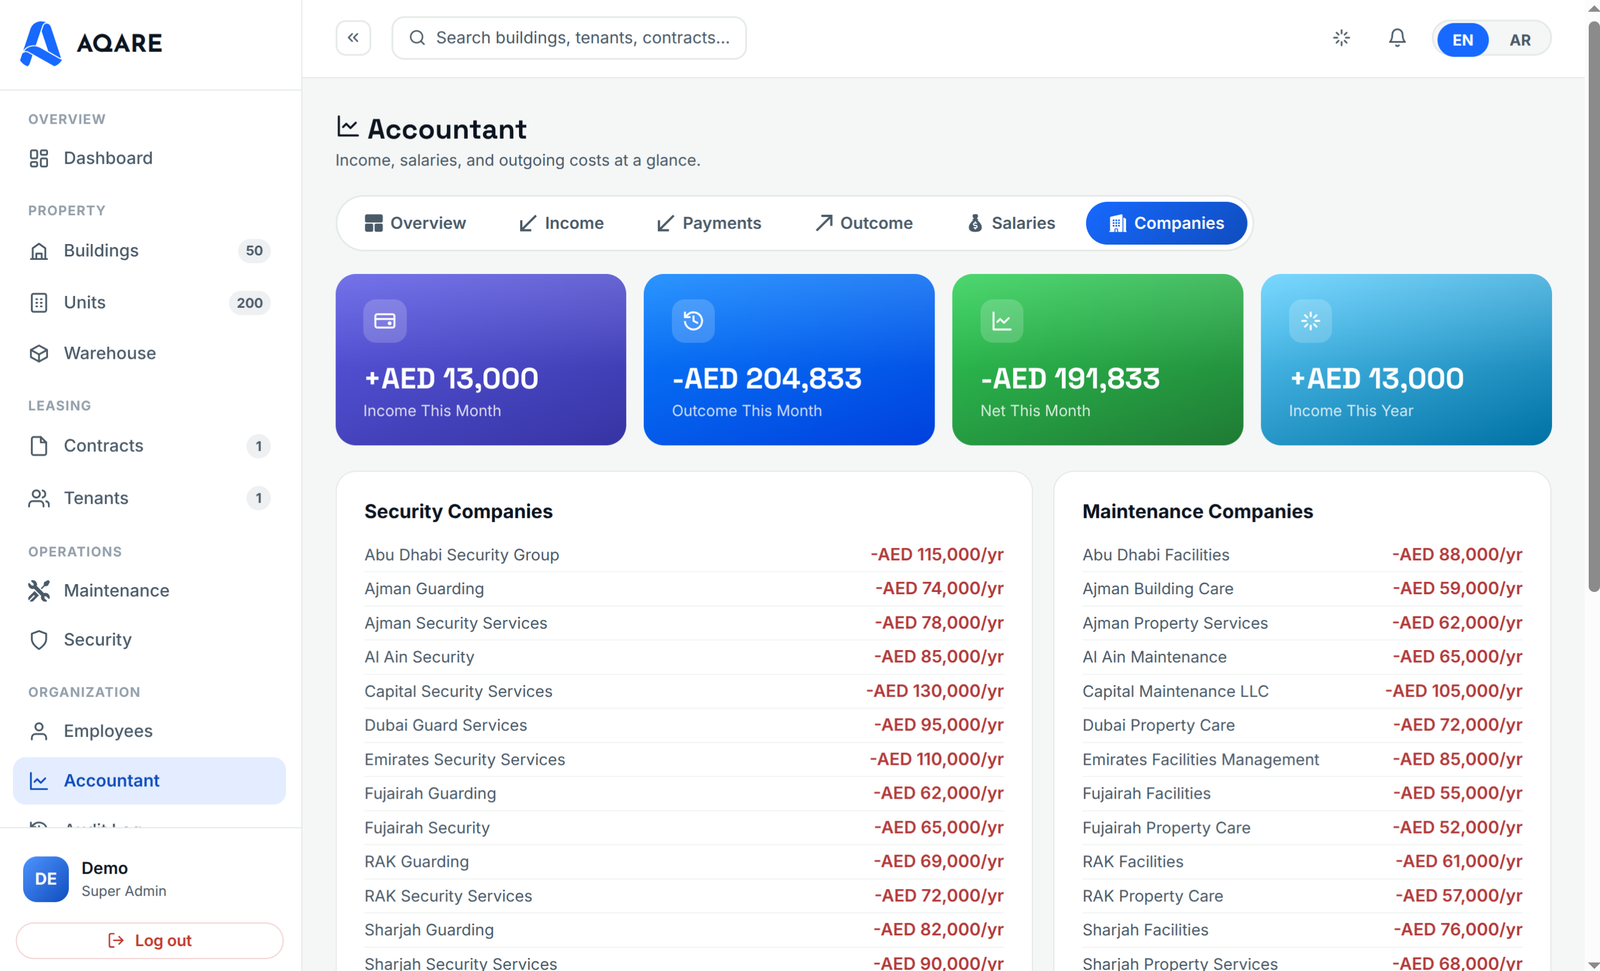Click -AED 130,000/yr amount
1600x971 pixels.
[x=935, y=691]
